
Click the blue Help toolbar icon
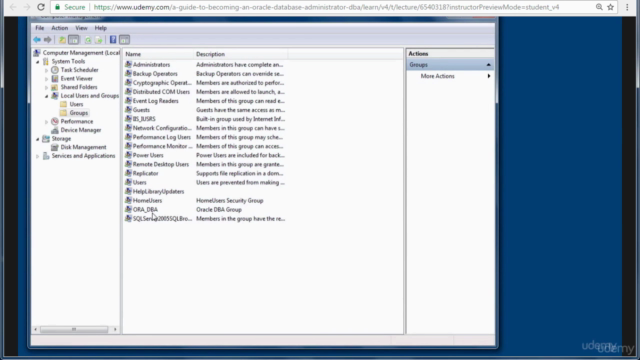coord(113,40)
